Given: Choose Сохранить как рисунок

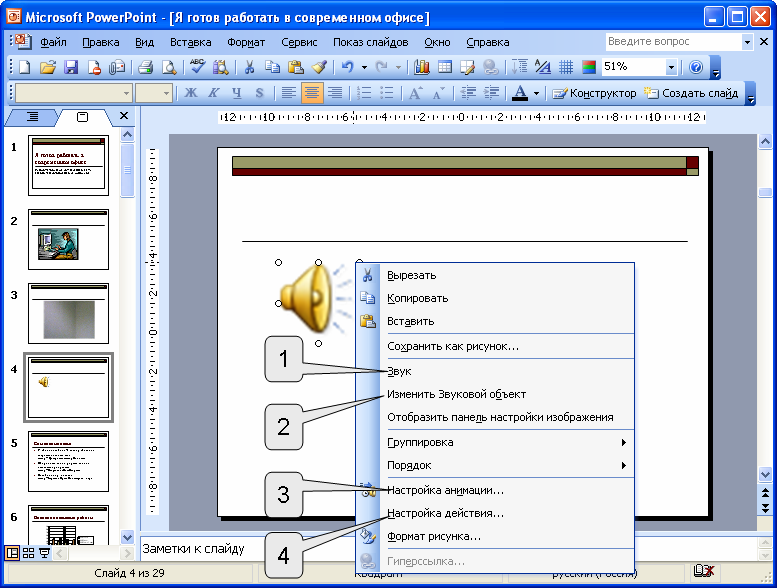Looking at the screenshot, I should [x=496, y=346].
